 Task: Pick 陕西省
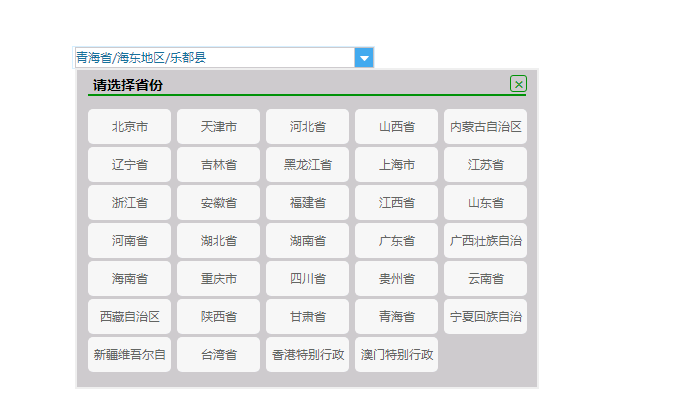pos(218,317)
